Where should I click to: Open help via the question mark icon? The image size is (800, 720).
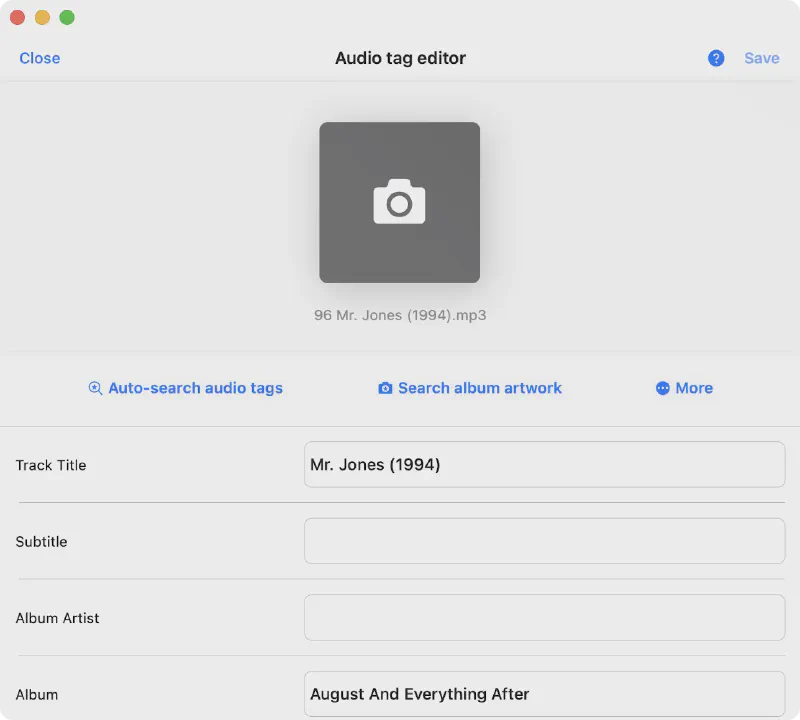pyautogui.click(x=716, y=58)
